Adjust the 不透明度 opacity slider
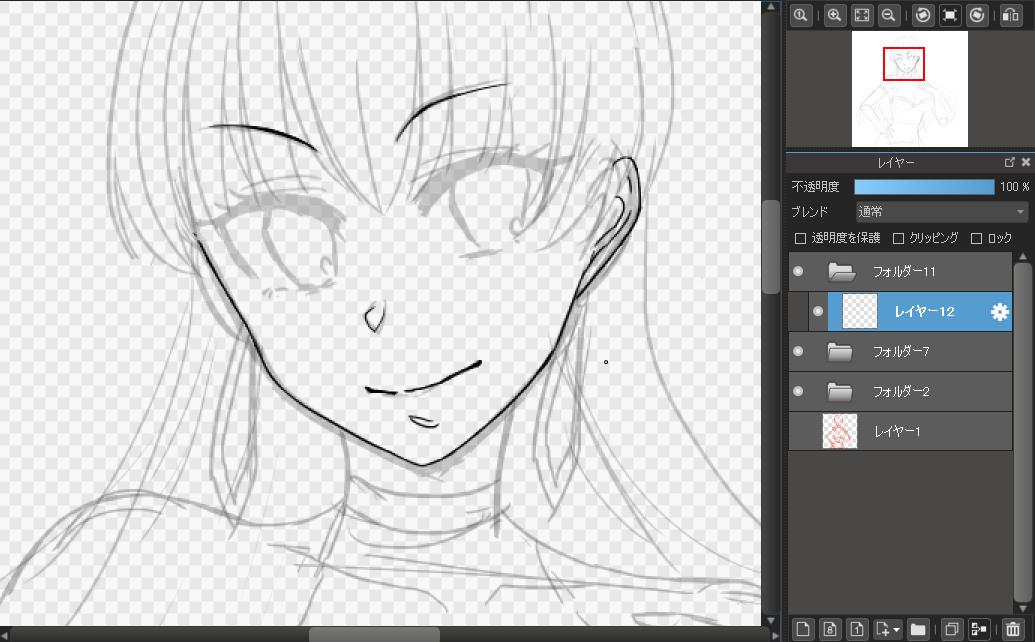The width and height of the screenshot is (1035, 642). pyautogui.click(x=924, y=187)
